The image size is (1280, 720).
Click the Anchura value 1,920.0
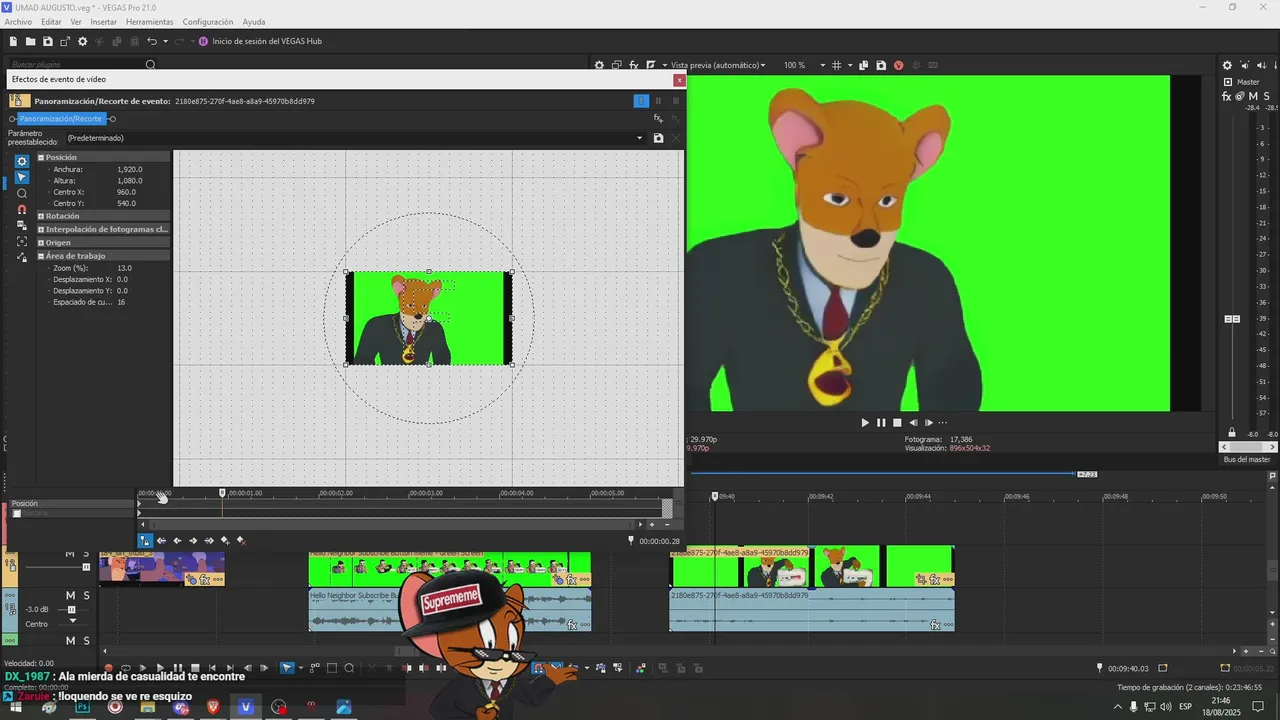pyautogui.click(x=130, y=169)
